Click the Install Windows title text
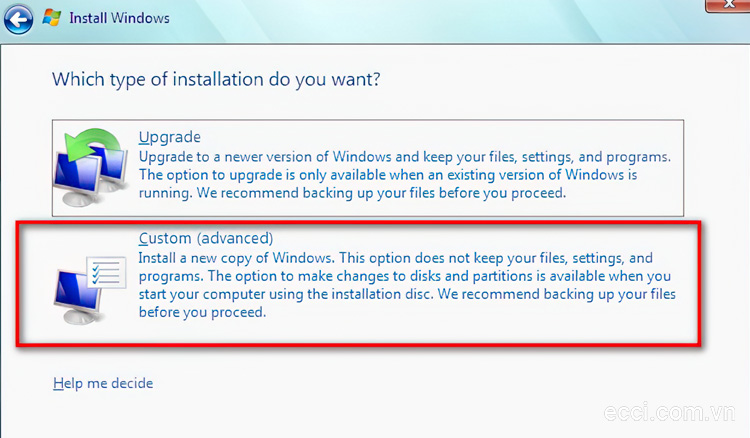This screenshot has width=750, height=438. click(x=119, y=18)
